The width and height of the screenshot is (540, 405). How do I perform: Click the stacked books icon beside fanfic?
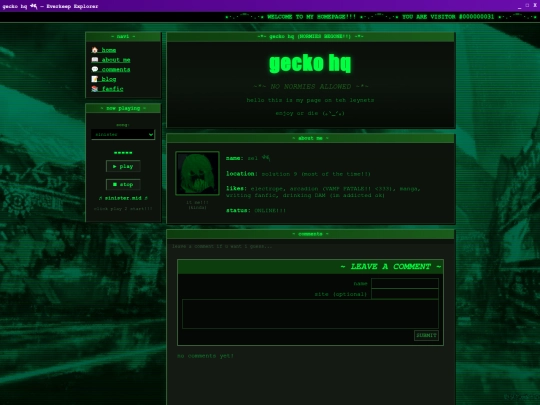(x=95, y=89)
